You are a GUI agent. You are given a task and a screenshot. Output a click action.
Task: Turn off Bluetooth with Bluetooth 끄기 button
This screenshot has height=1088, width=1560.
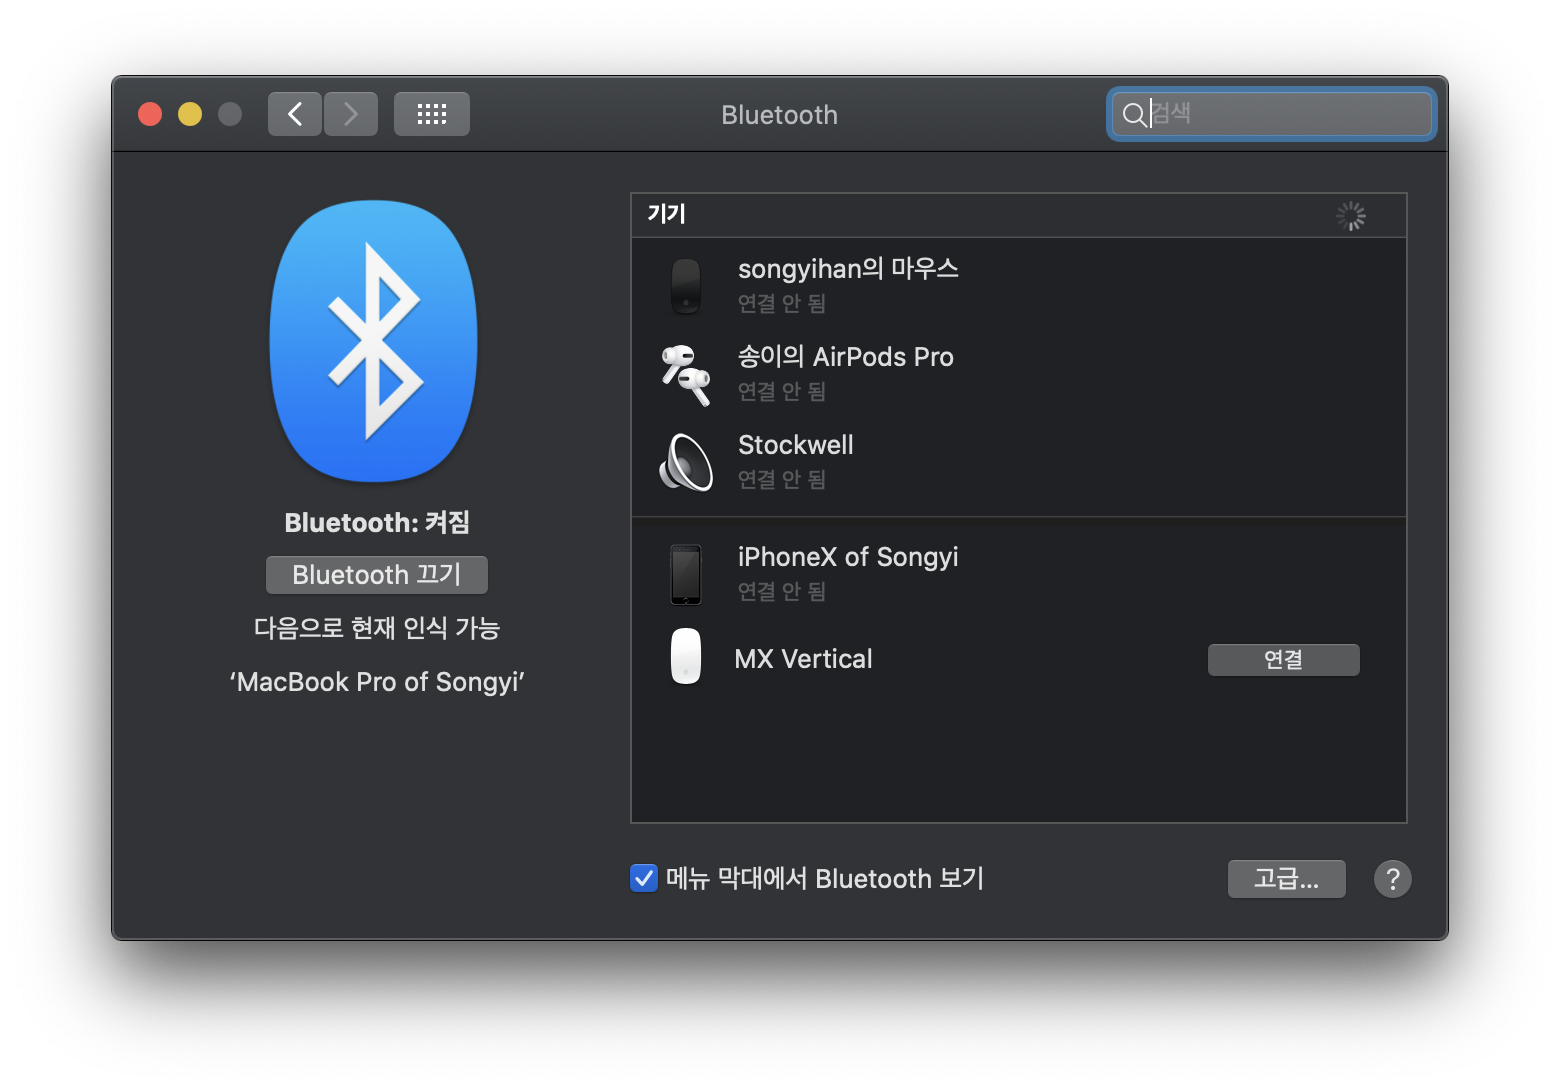377,575
